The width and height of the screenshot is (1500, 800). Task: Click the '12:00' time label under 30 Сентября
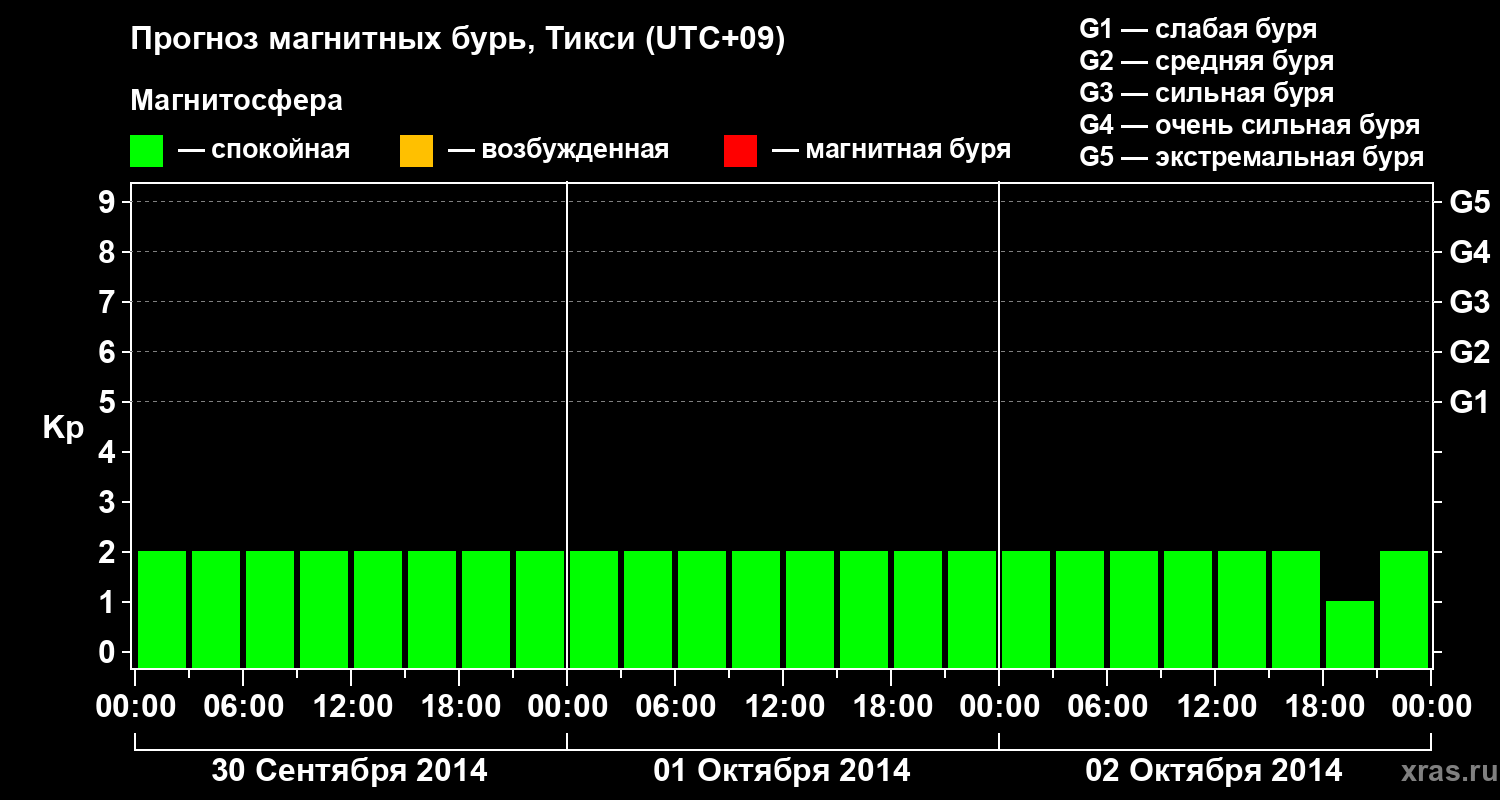(x=351, y=707)
